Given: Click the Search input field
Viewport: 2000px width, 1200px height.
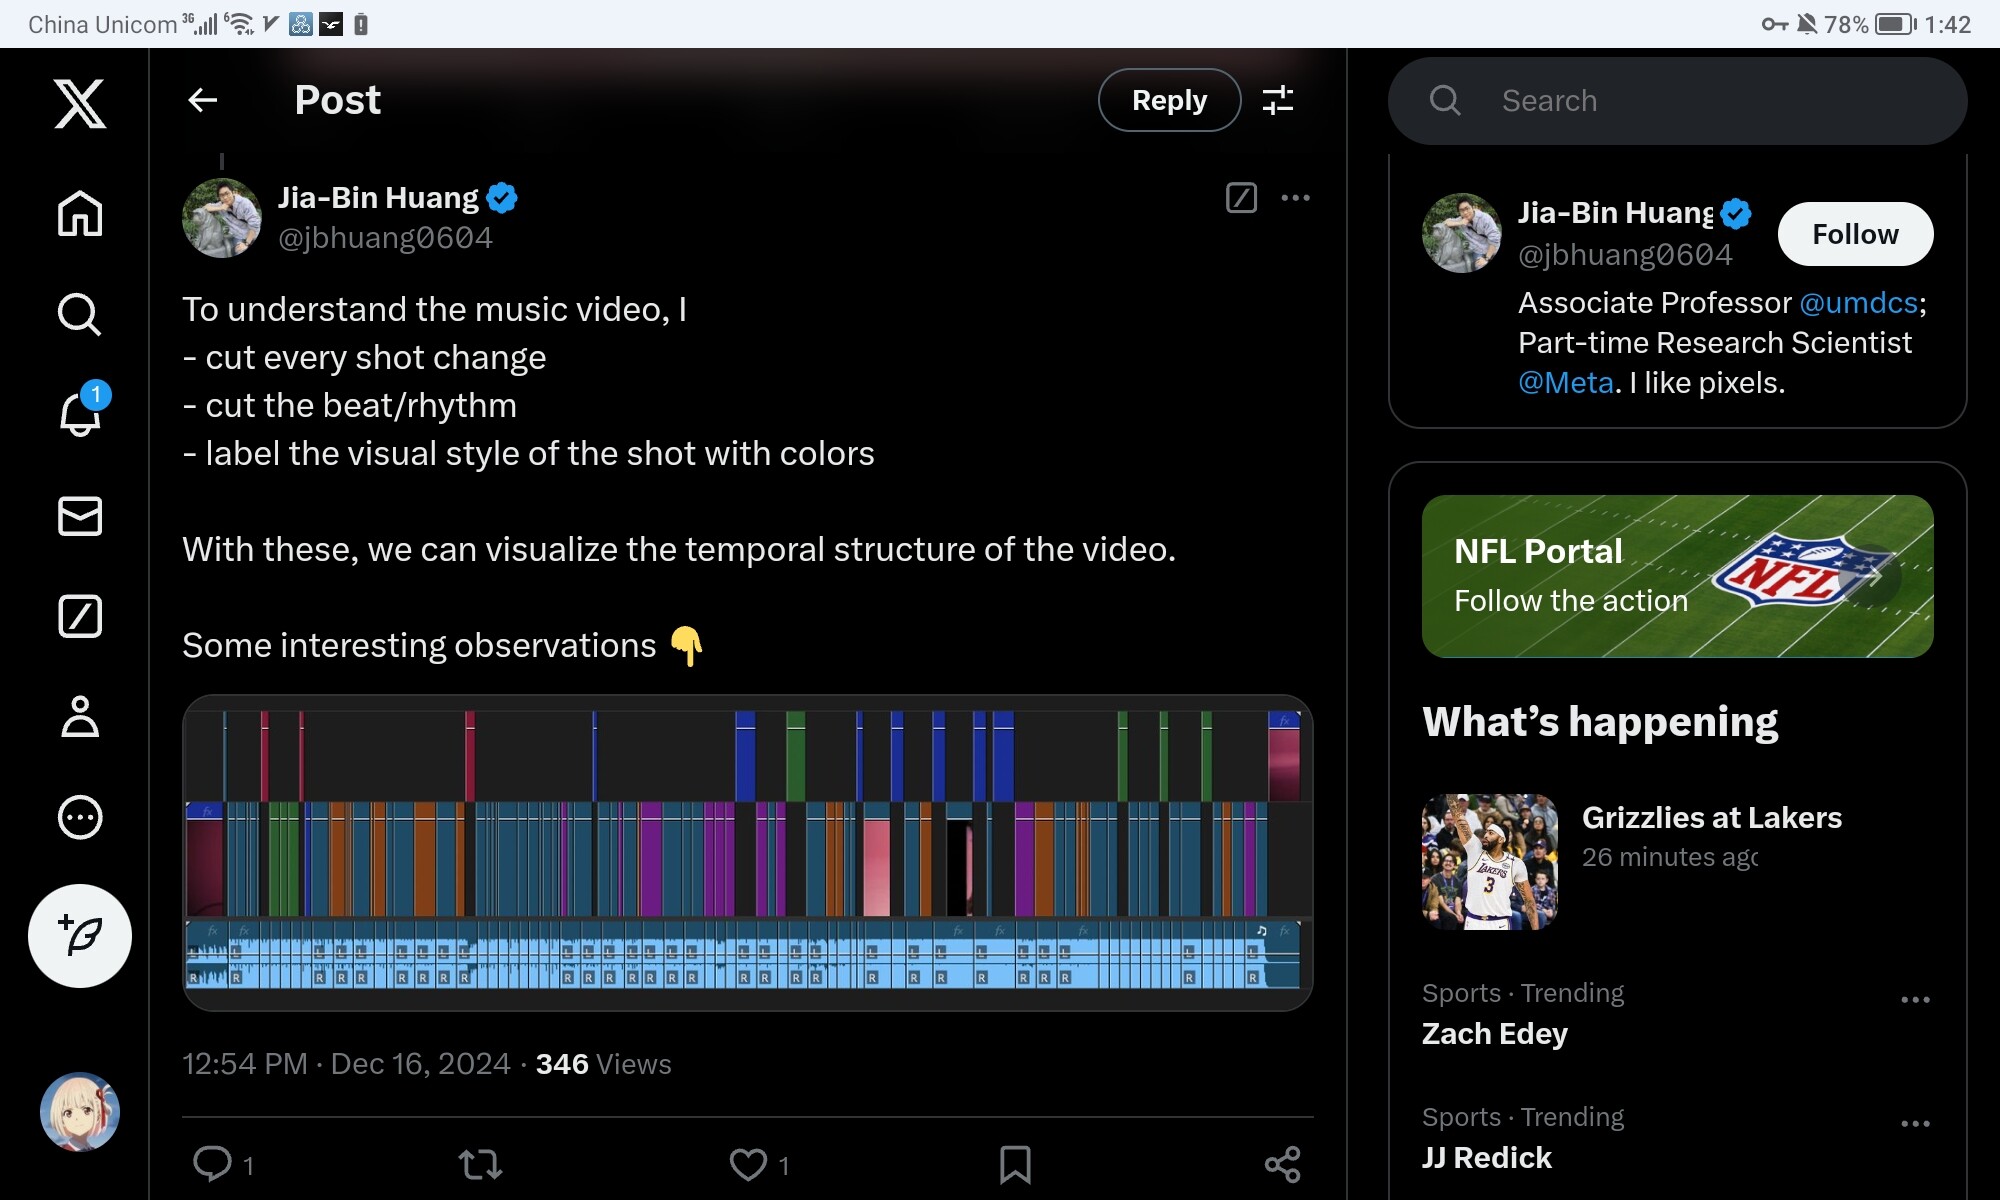Looking at the screenshot, I should coord(1700,100).
